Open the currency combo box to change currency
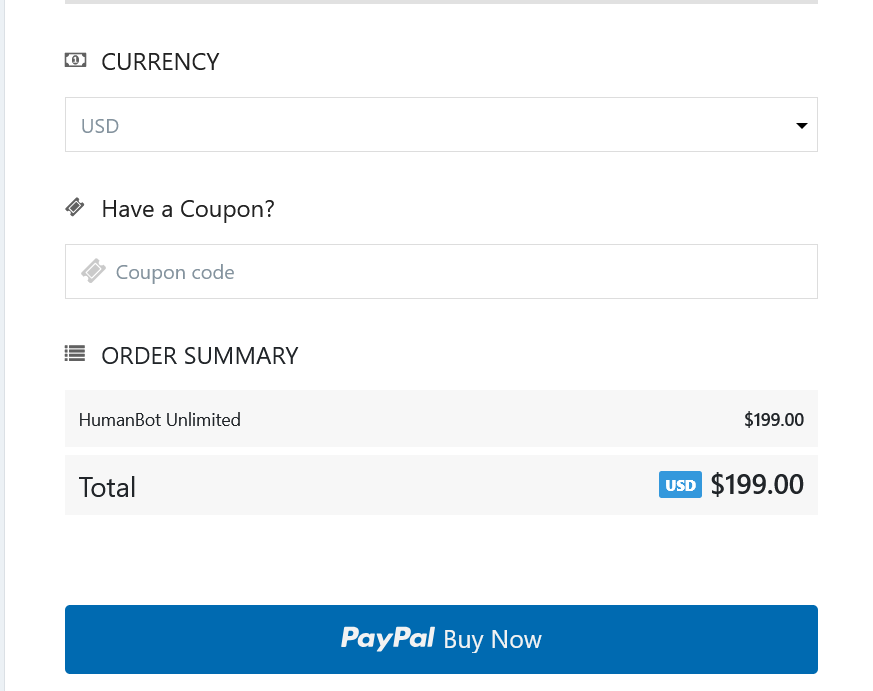The width and height of the screenshot is (873, 691). pyautogui.click(x=441, y=124)
